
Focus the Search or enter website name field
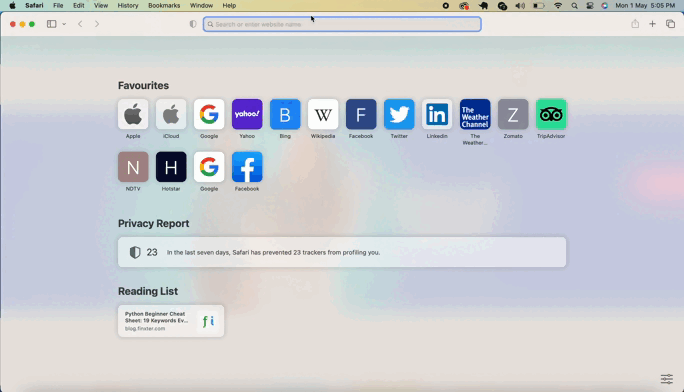(x=342, y=24)
